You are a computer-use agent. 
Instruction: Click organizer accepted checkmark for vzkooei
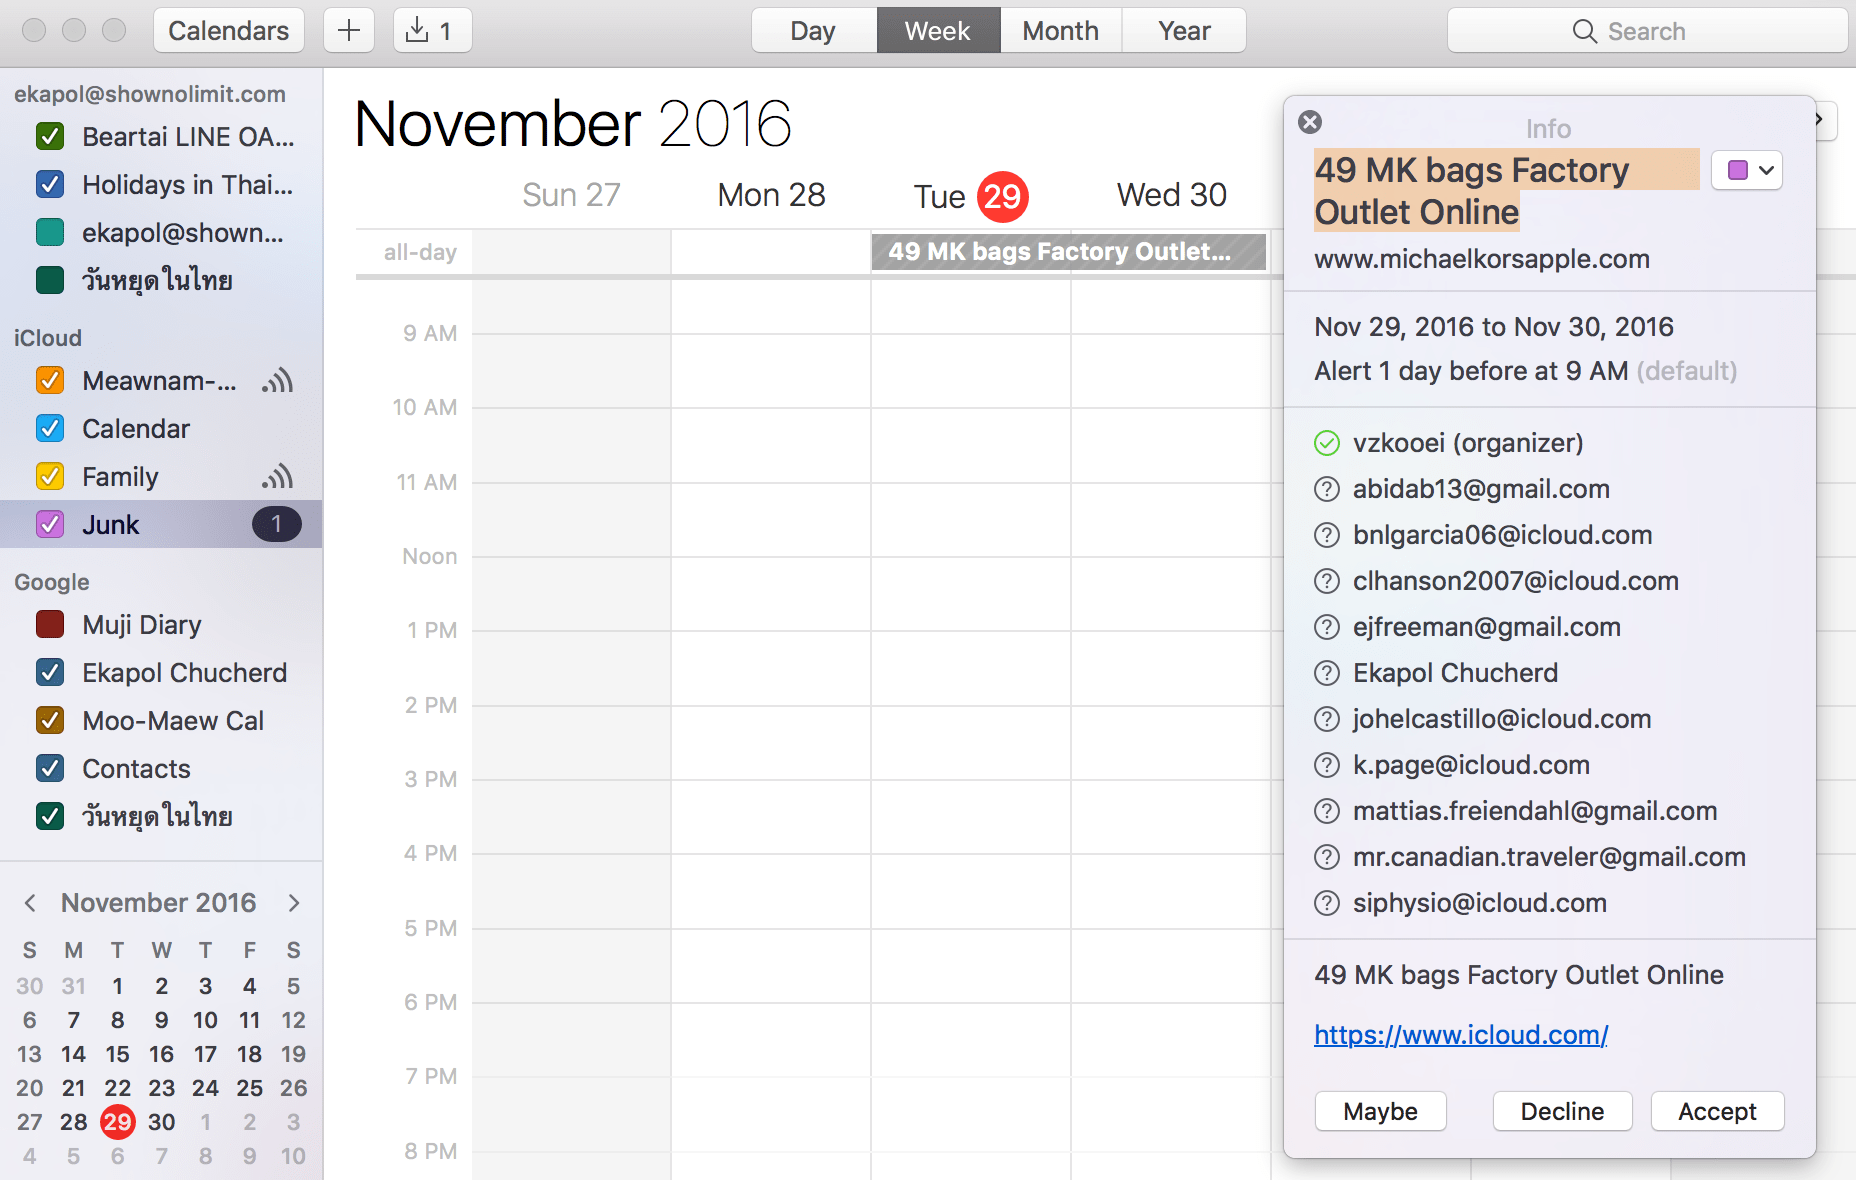click(x=1326, y=443)
